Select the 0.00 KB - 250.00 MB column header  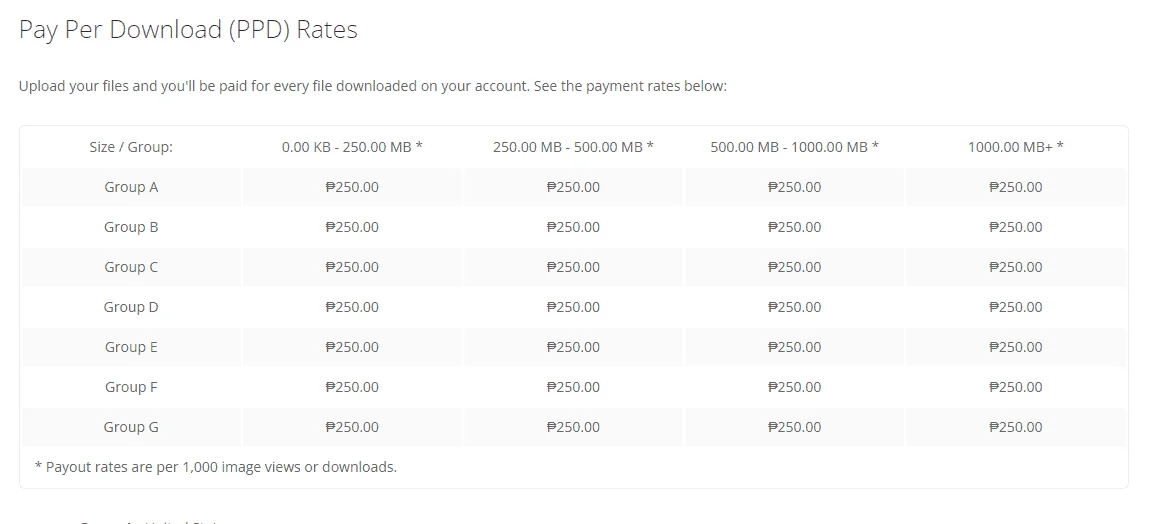[x=352, y=147]
